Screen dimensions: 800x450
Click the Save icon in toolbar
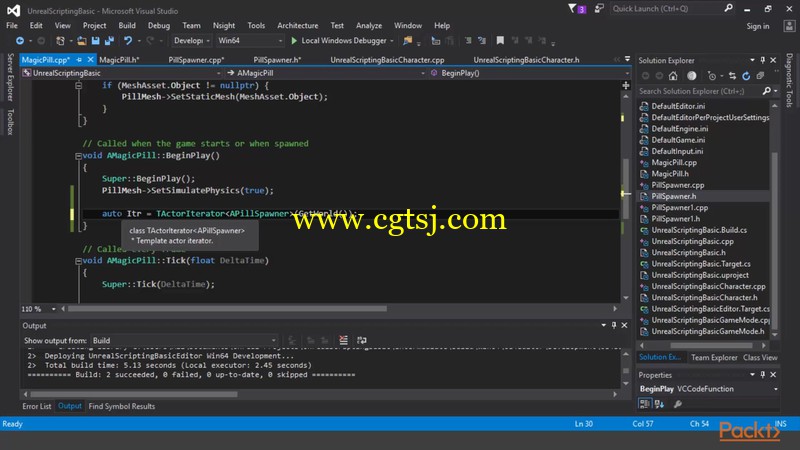tap(95, 40)
